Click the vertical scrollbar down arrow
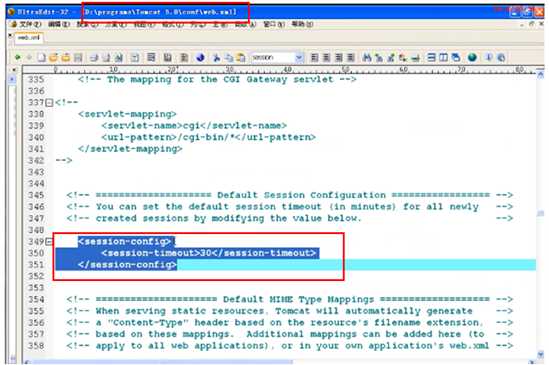This screenshot has height=365, width=549. pyautogui.click(x=541, y=354)
